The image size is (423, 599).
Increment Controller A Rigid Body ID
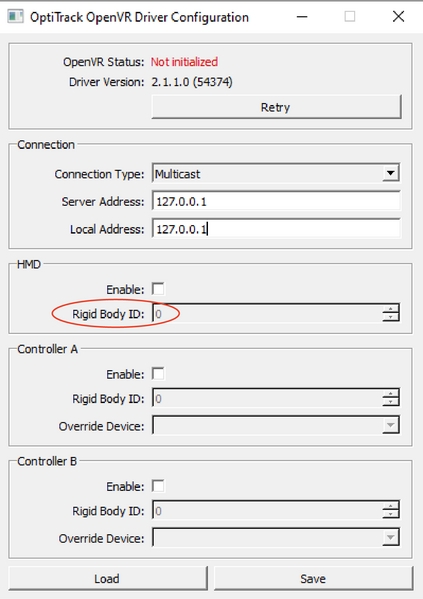(391, 393)
